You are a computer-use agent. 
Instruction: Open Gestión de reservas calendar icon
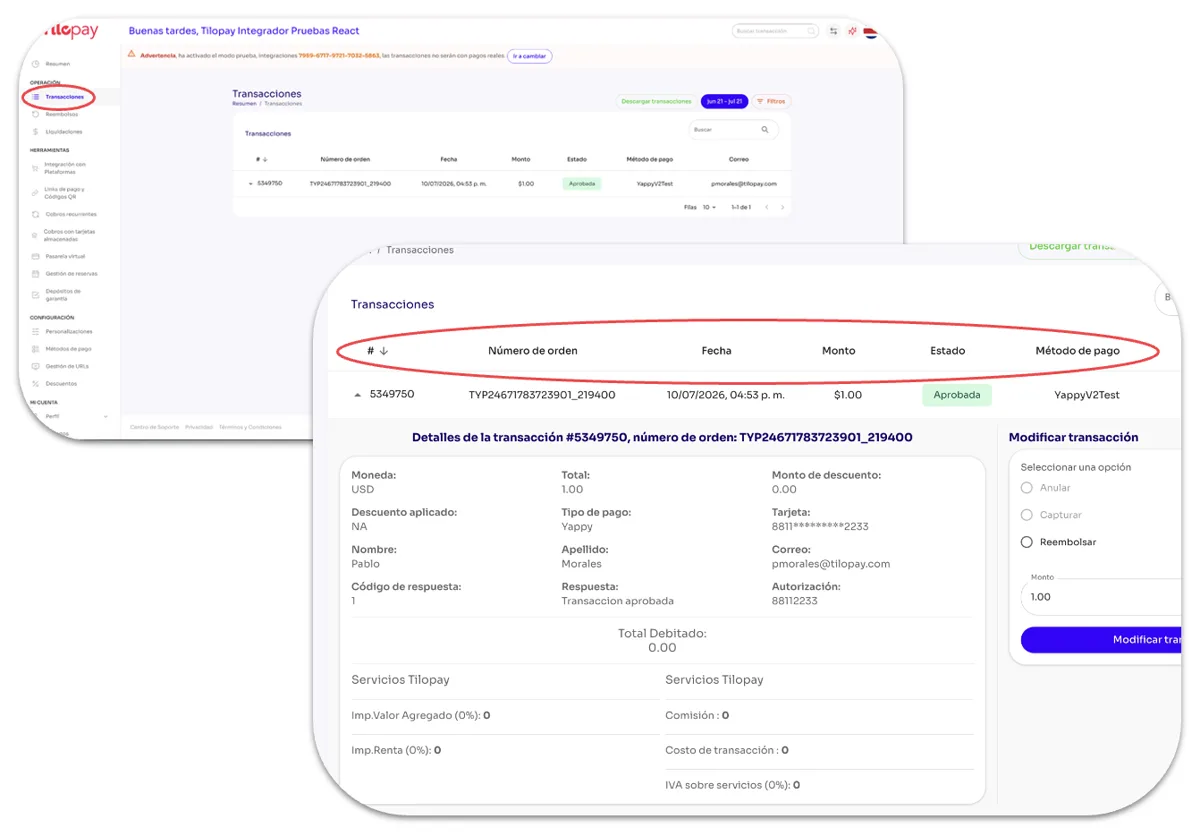(x=35, y=274)
